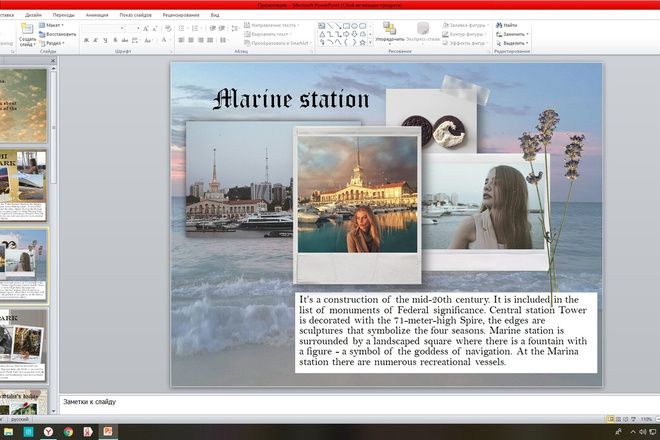This screenshot has height=440, width=660.
Task: Click the Восстановить button
Action: [58, 34]
